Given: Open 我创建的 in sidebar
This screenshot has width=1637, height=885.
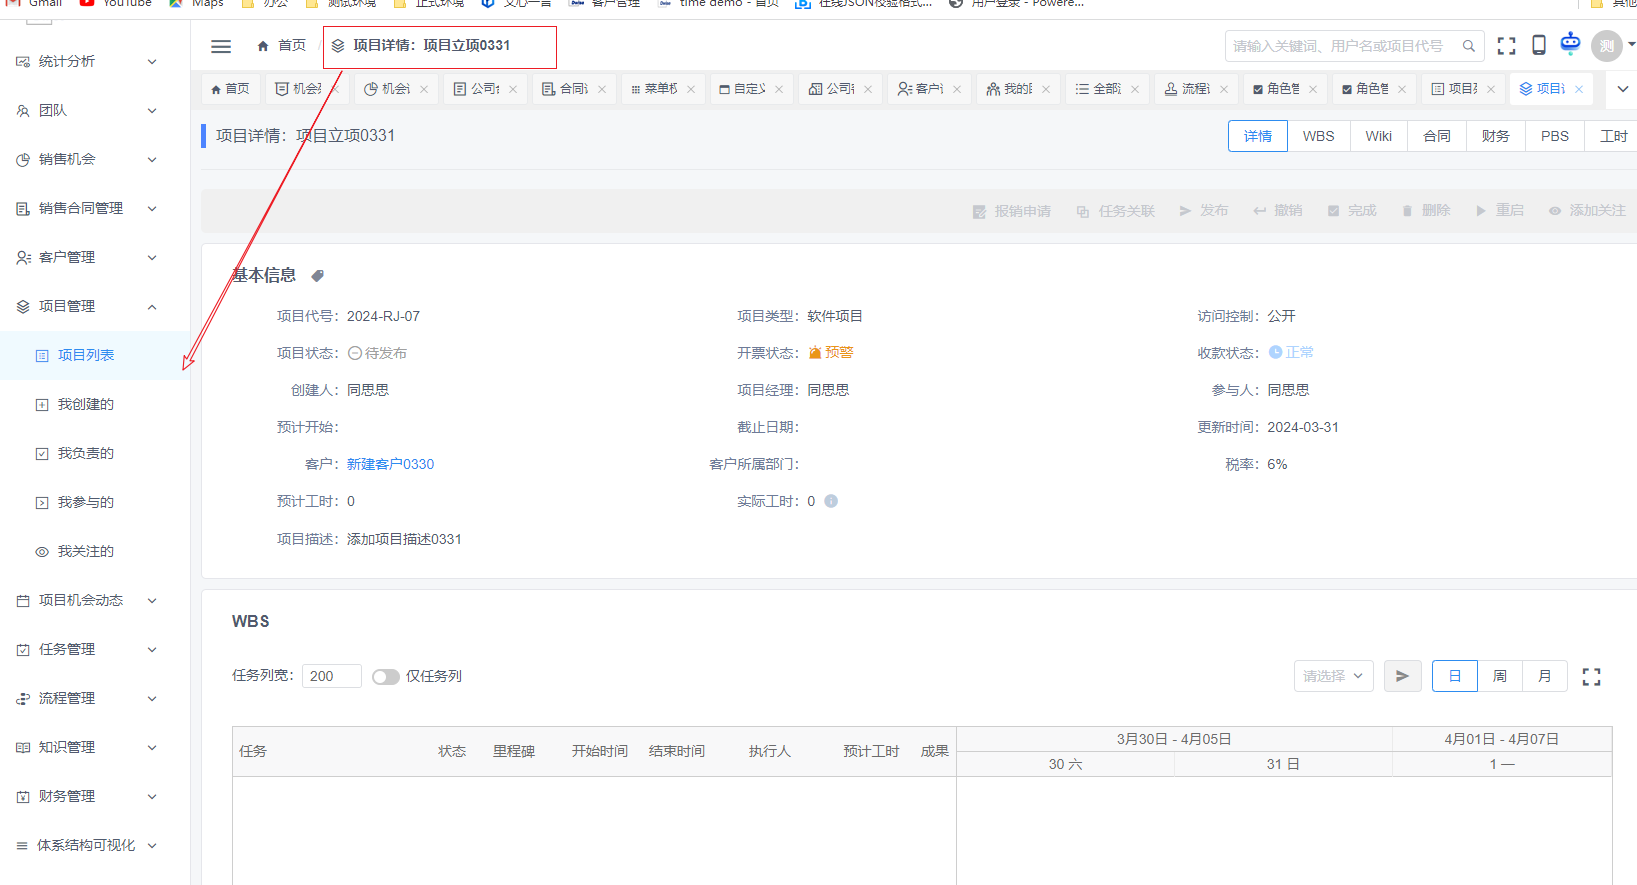Looking at the screenshot, I should [x=85, y=404].
